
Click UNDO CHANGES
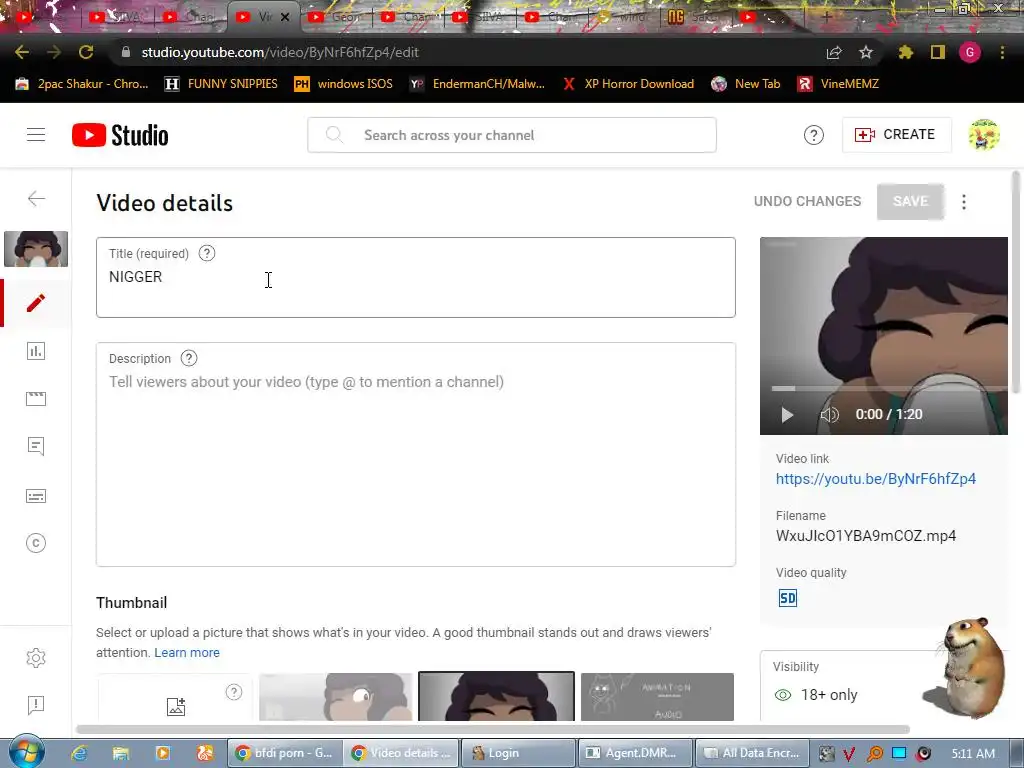click(x=807, y=201)
